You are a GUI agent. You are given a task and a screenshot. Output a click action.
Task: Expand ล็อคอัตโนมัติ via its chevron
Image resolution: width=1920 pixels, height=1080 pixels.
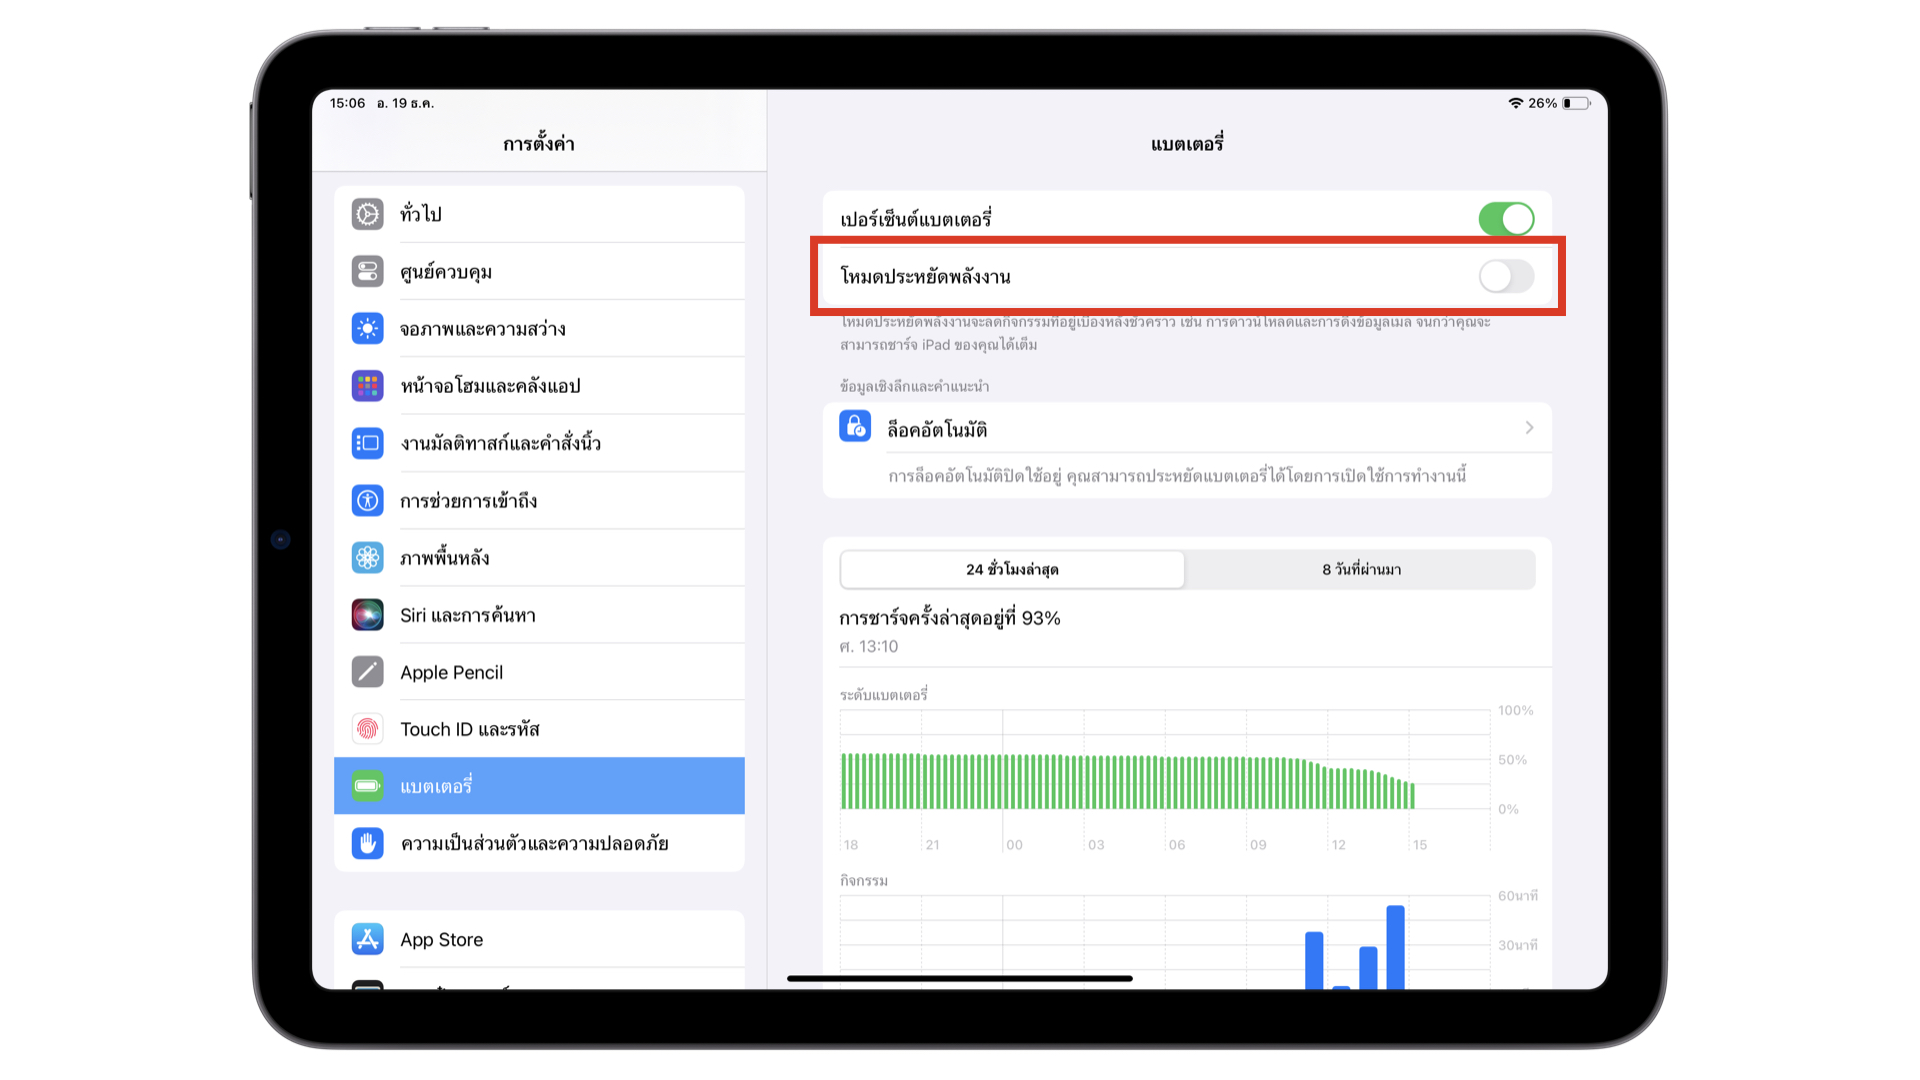coord(1528,428)
